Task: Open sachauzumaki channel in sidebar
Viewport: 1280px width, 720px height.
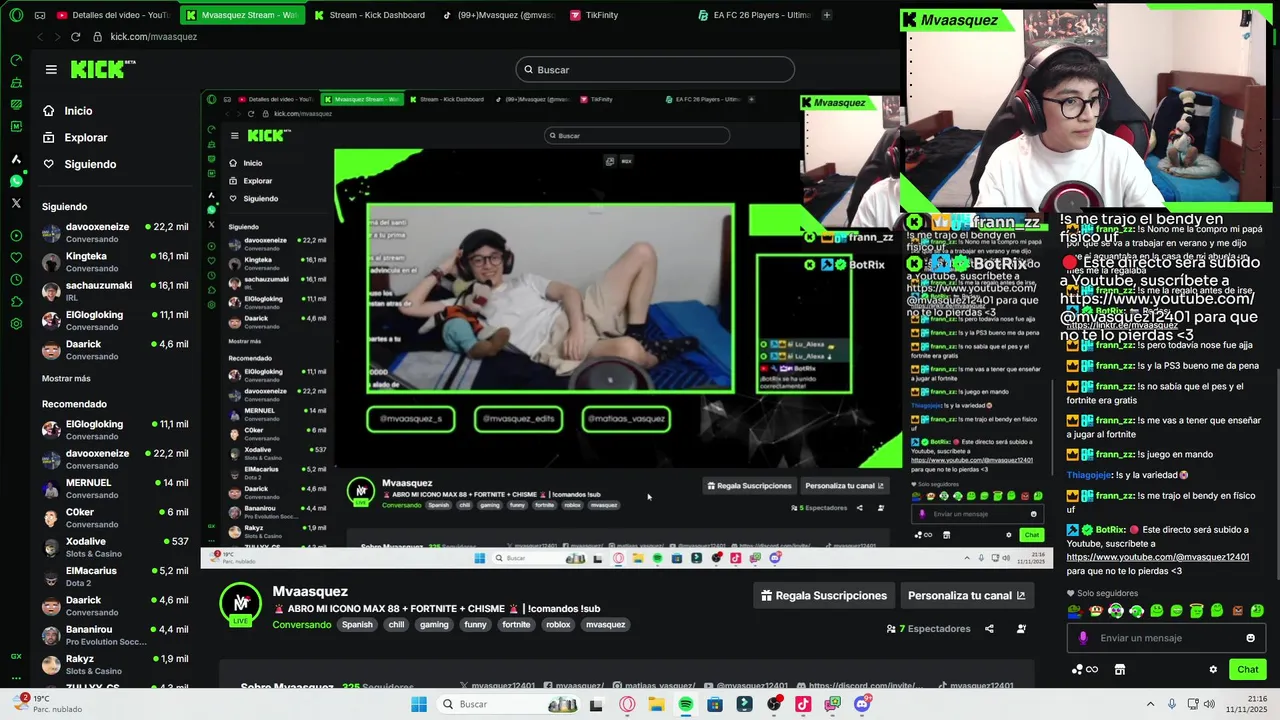Action: [115, 291]
